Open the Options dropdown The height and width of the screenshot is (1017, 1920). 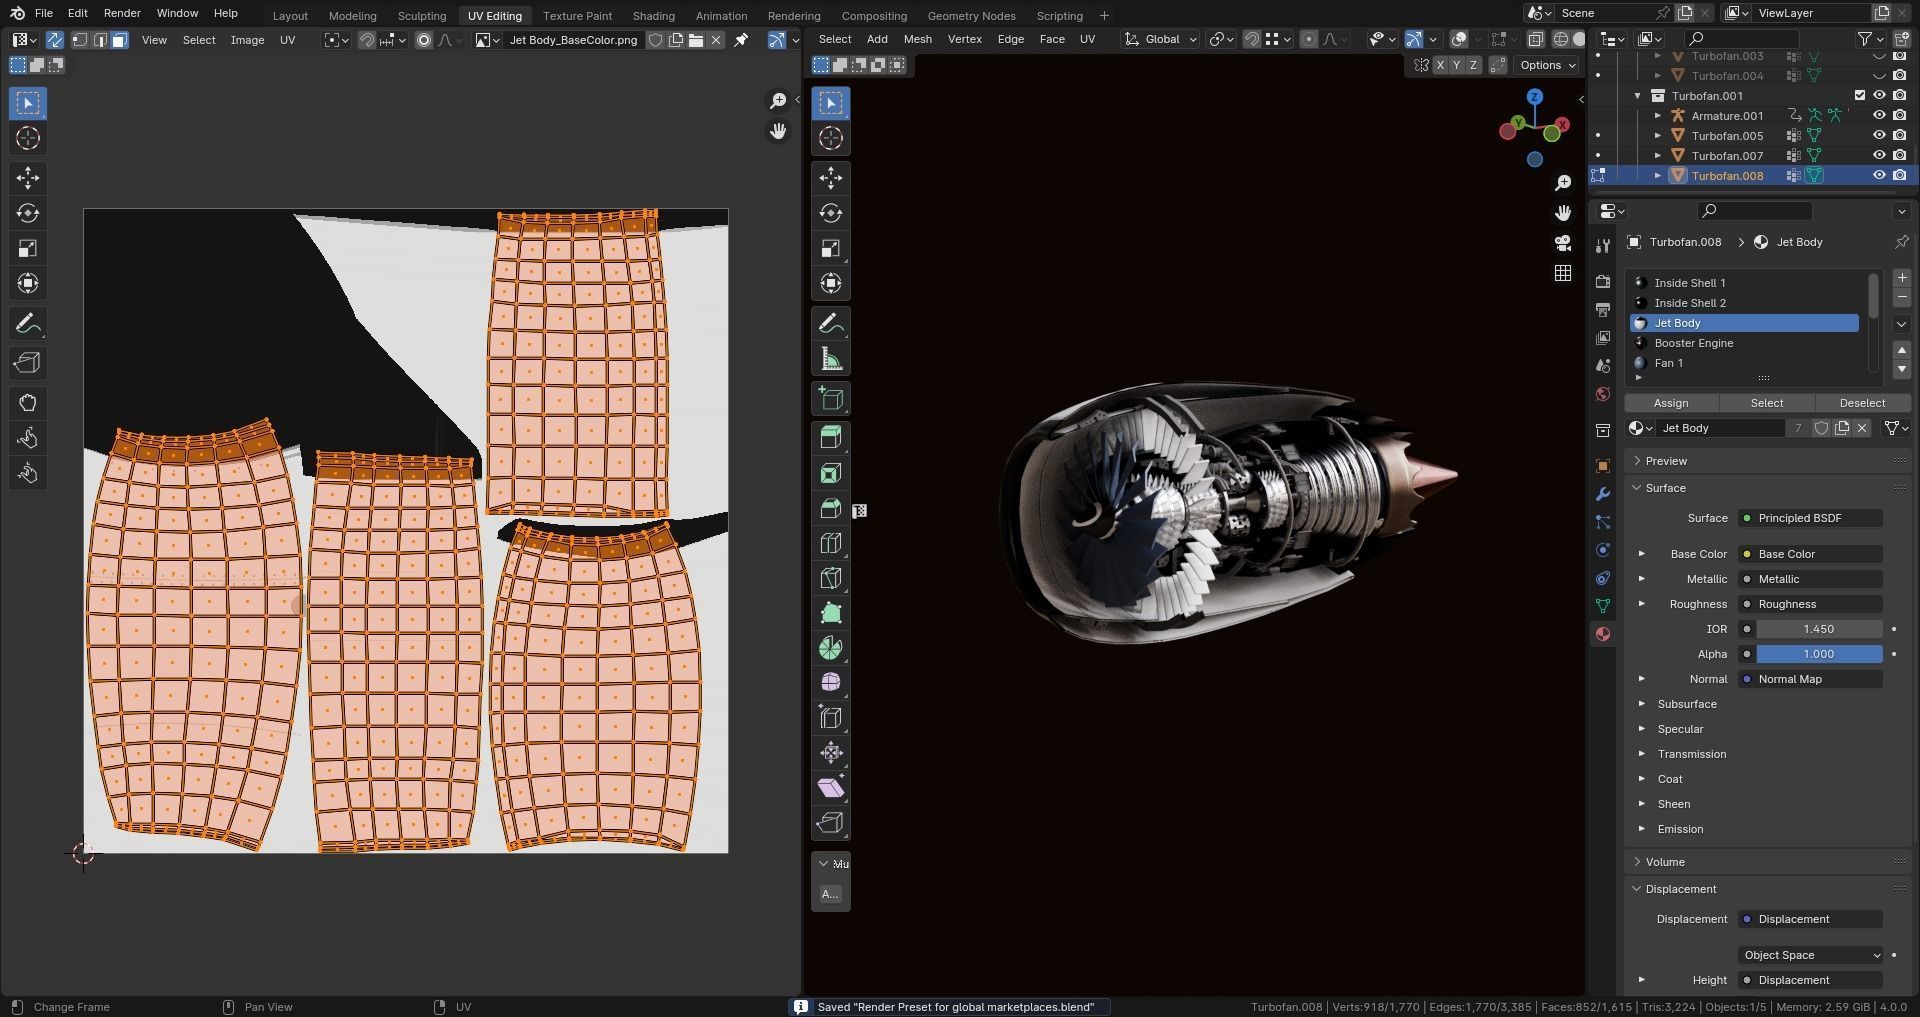click(x=1547, y=65)
